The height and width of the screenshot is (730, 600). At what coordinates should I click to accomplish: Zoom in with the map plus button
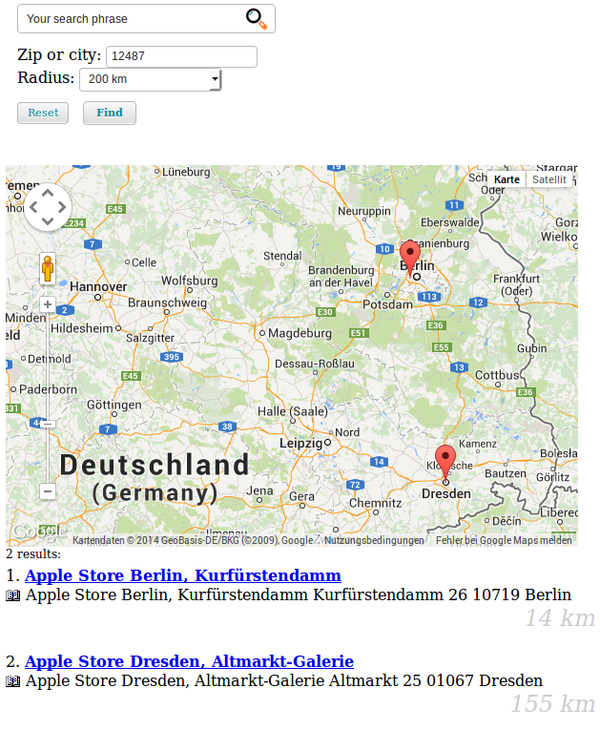[47, 304]
